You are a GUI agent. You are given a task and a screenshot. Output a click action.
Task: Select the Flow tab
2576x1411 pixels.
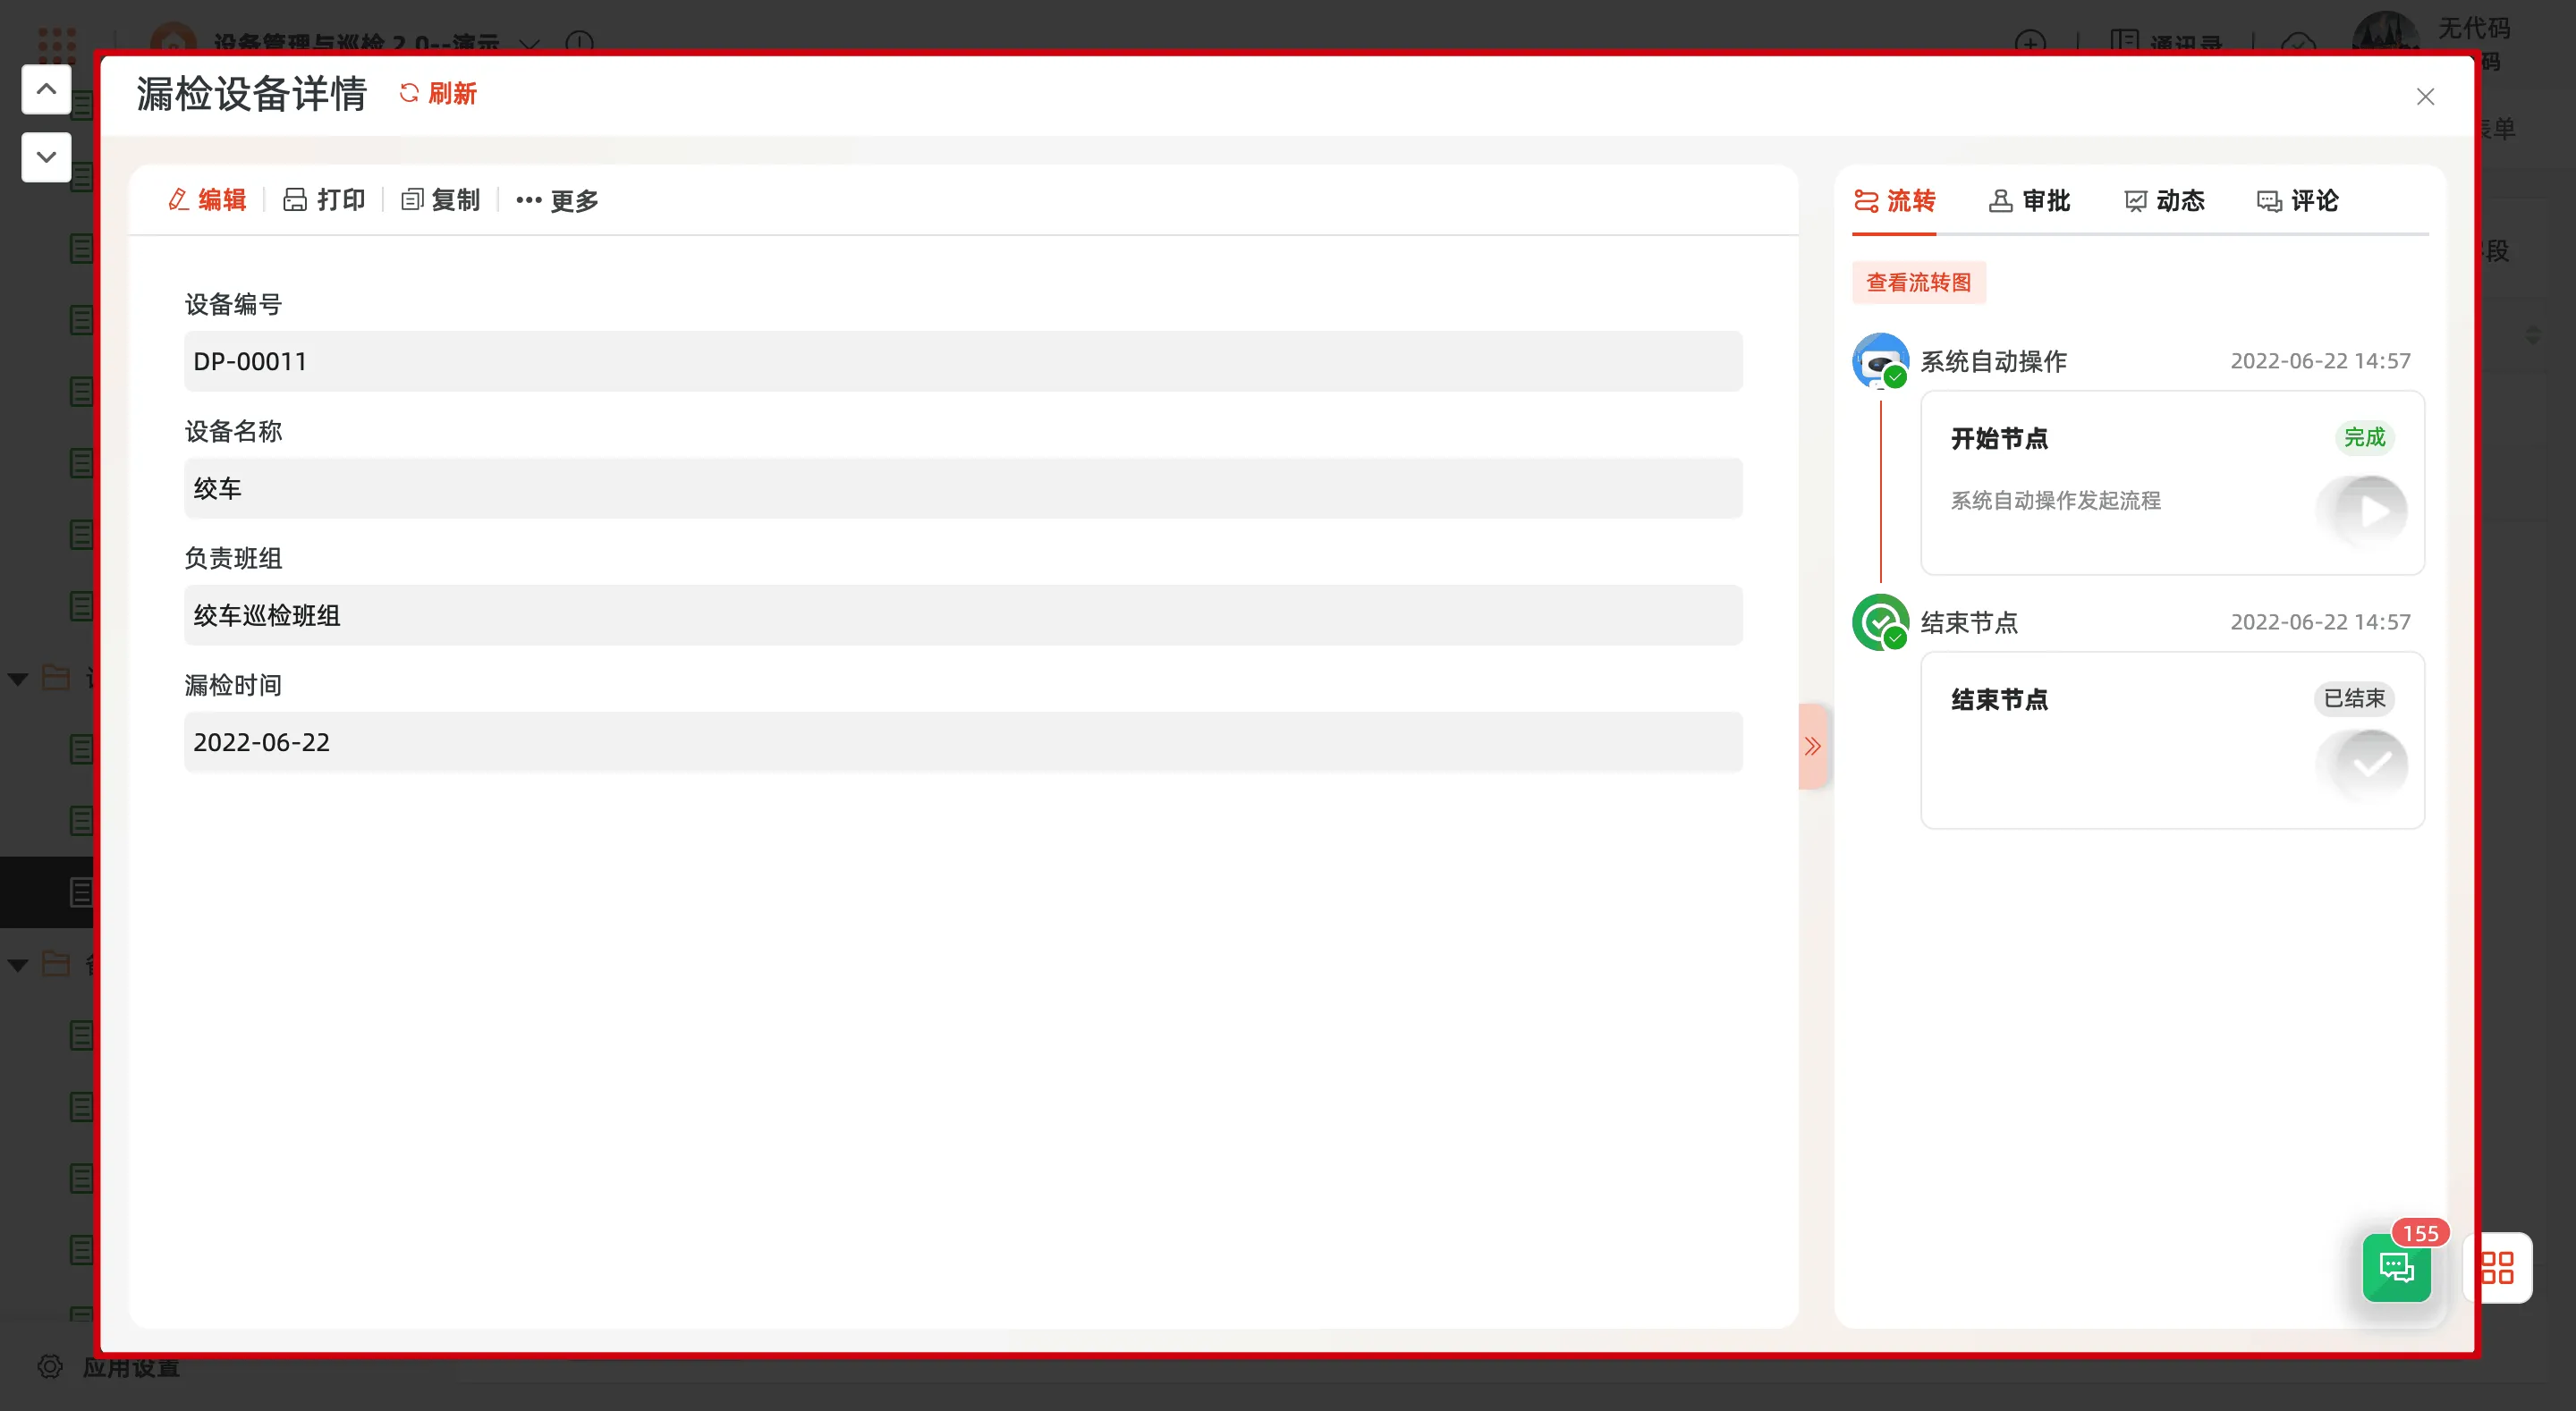(x=1894, y=200)
